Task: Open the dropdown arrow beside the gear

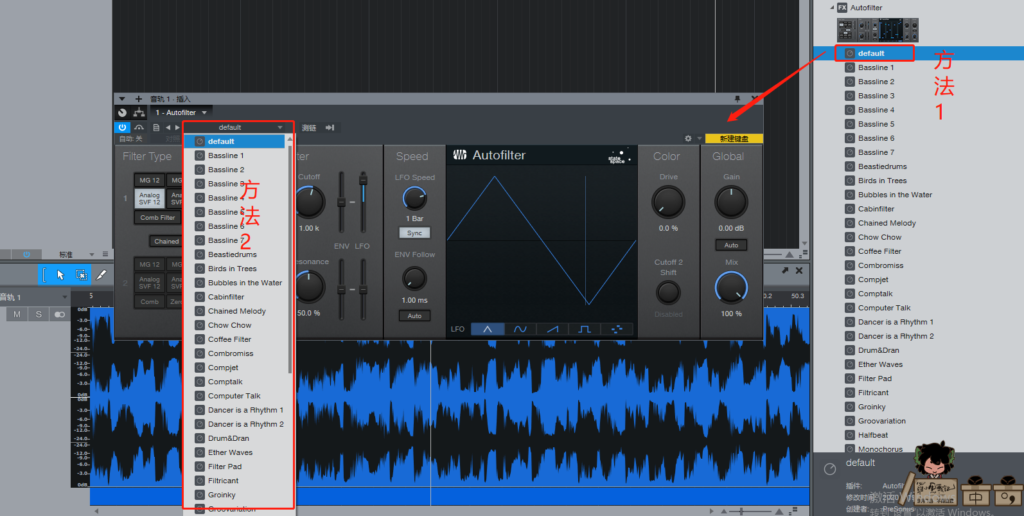Action: click(699, 138)
